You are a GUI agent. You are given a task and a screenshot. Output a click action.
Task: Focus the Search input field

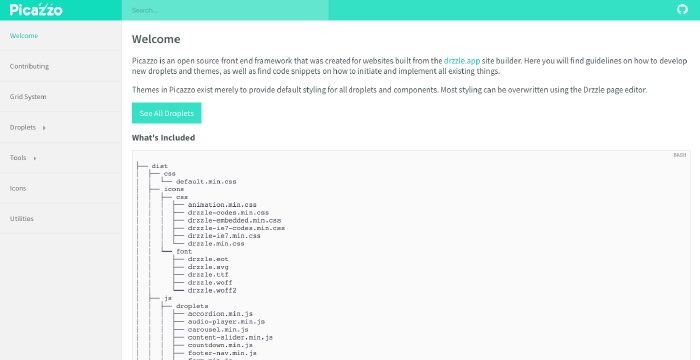225,10
